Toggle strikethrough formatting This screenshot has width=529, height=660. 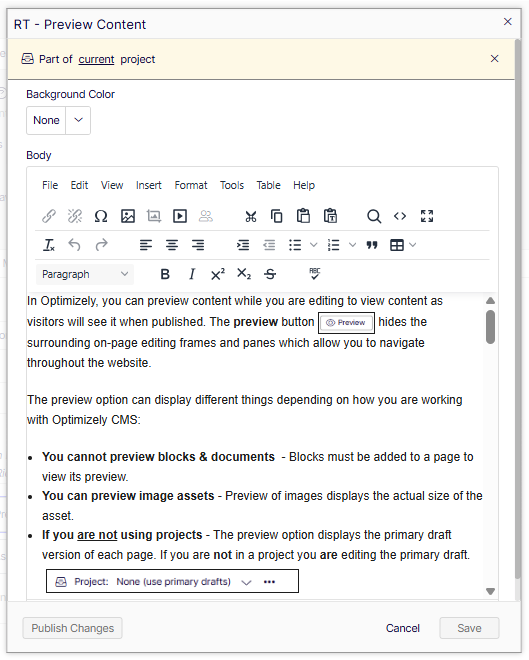270,274
